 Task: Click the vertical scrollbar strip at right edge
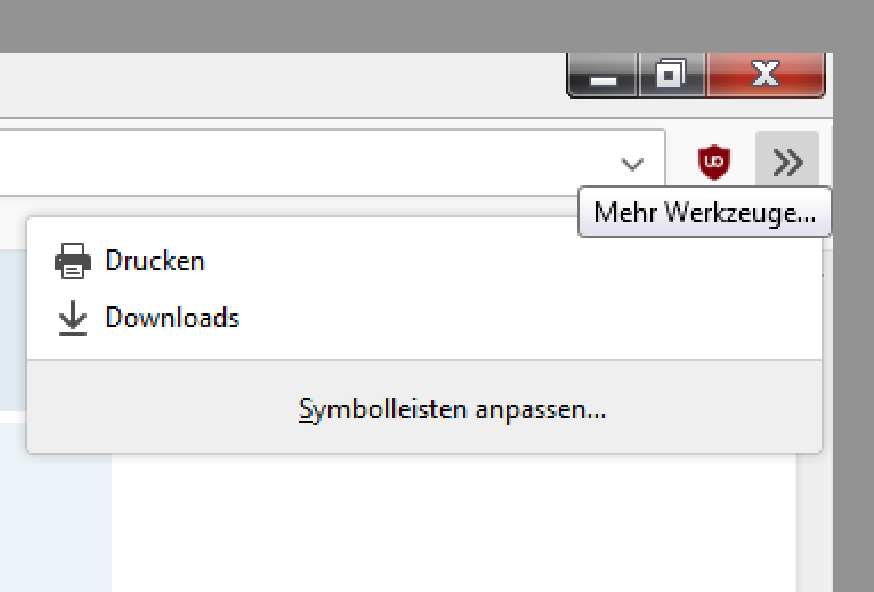click(x=814, y=520)
